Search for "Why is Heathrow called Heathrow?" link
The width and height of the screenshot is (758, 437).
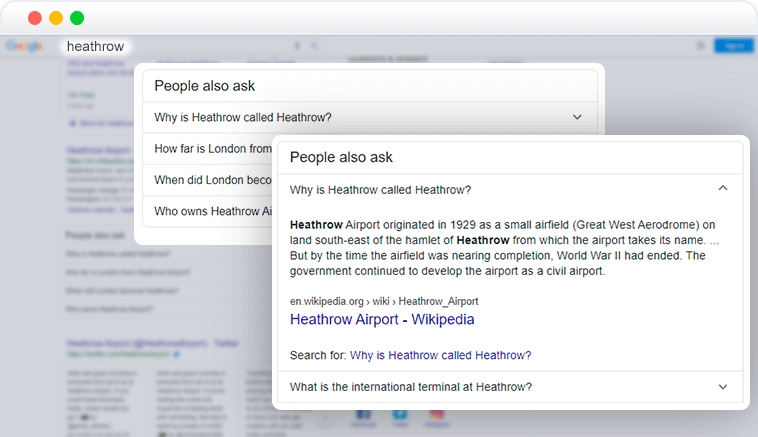[x=440, y=355]
